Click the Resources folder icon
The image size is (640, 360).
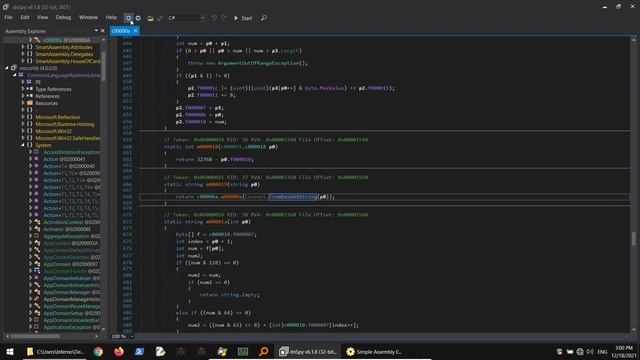(30, 103)
